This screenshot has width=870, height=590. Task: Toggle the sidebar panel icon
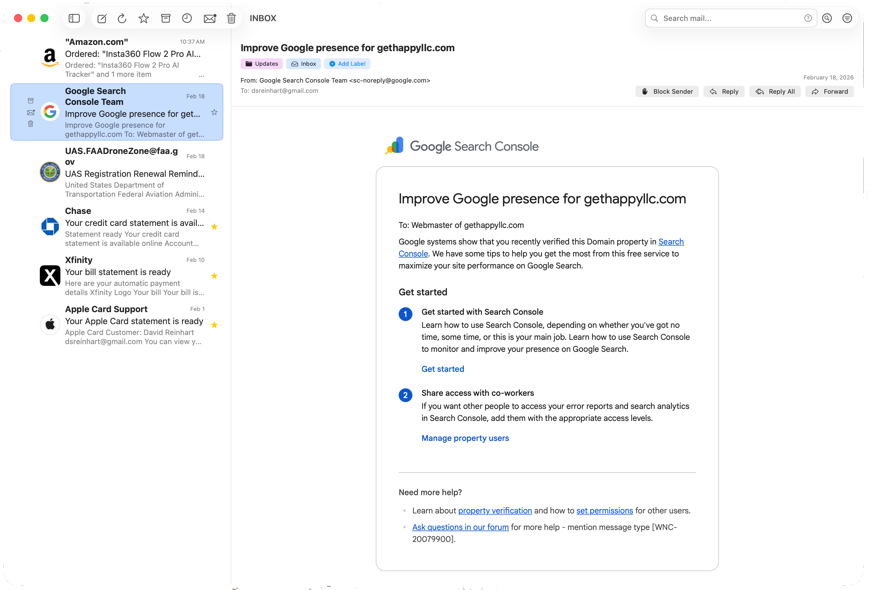74,18
